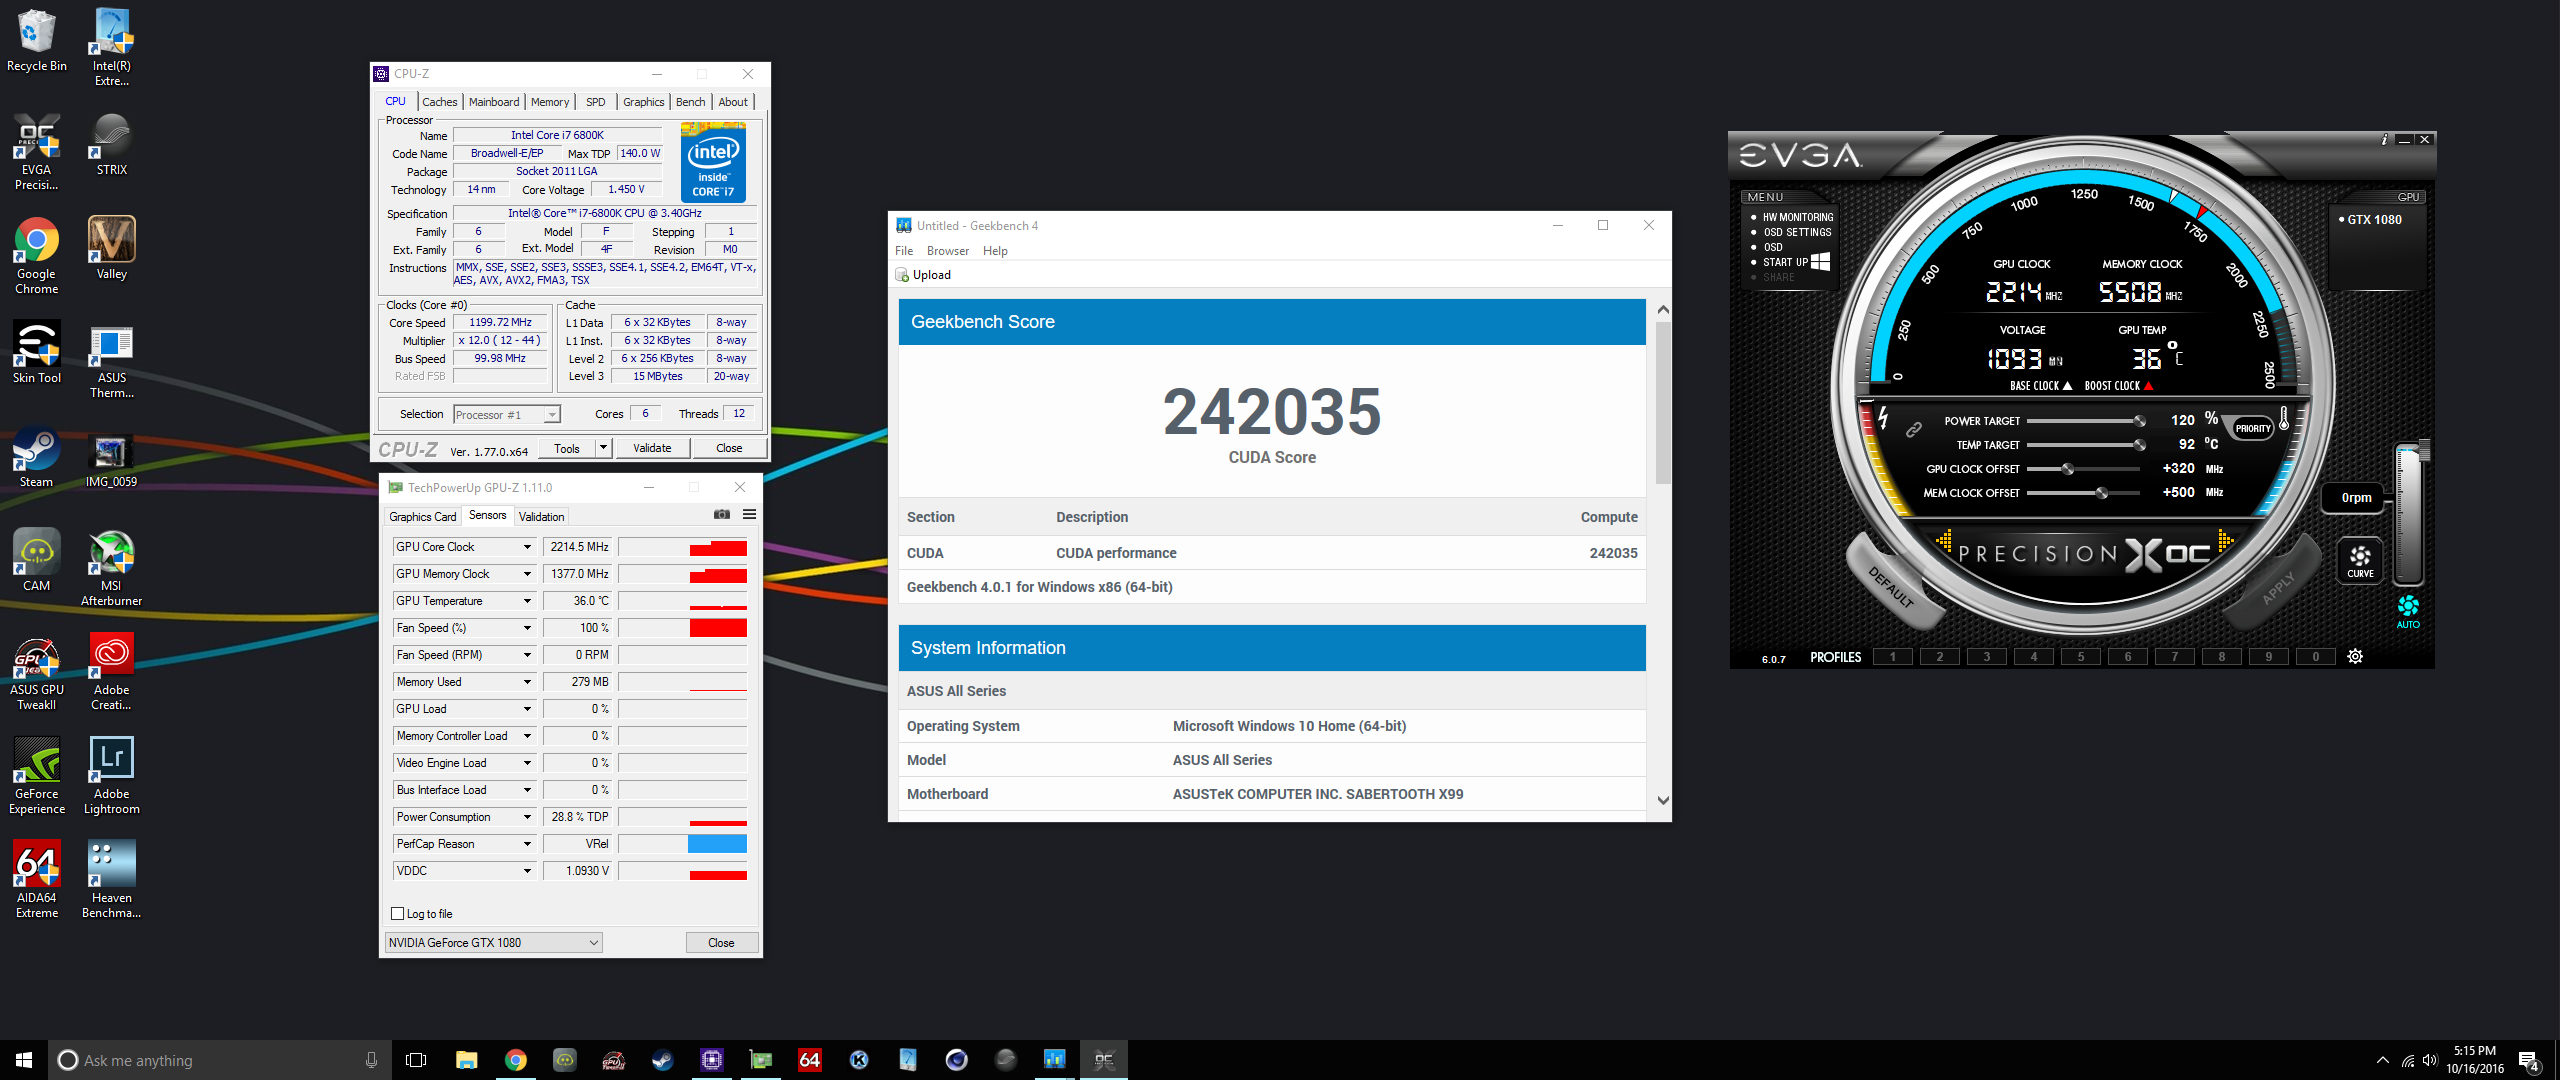
Task: Open OSD SETTINGS menu item
Action: pyautogui.click(x=1797, y=232)
